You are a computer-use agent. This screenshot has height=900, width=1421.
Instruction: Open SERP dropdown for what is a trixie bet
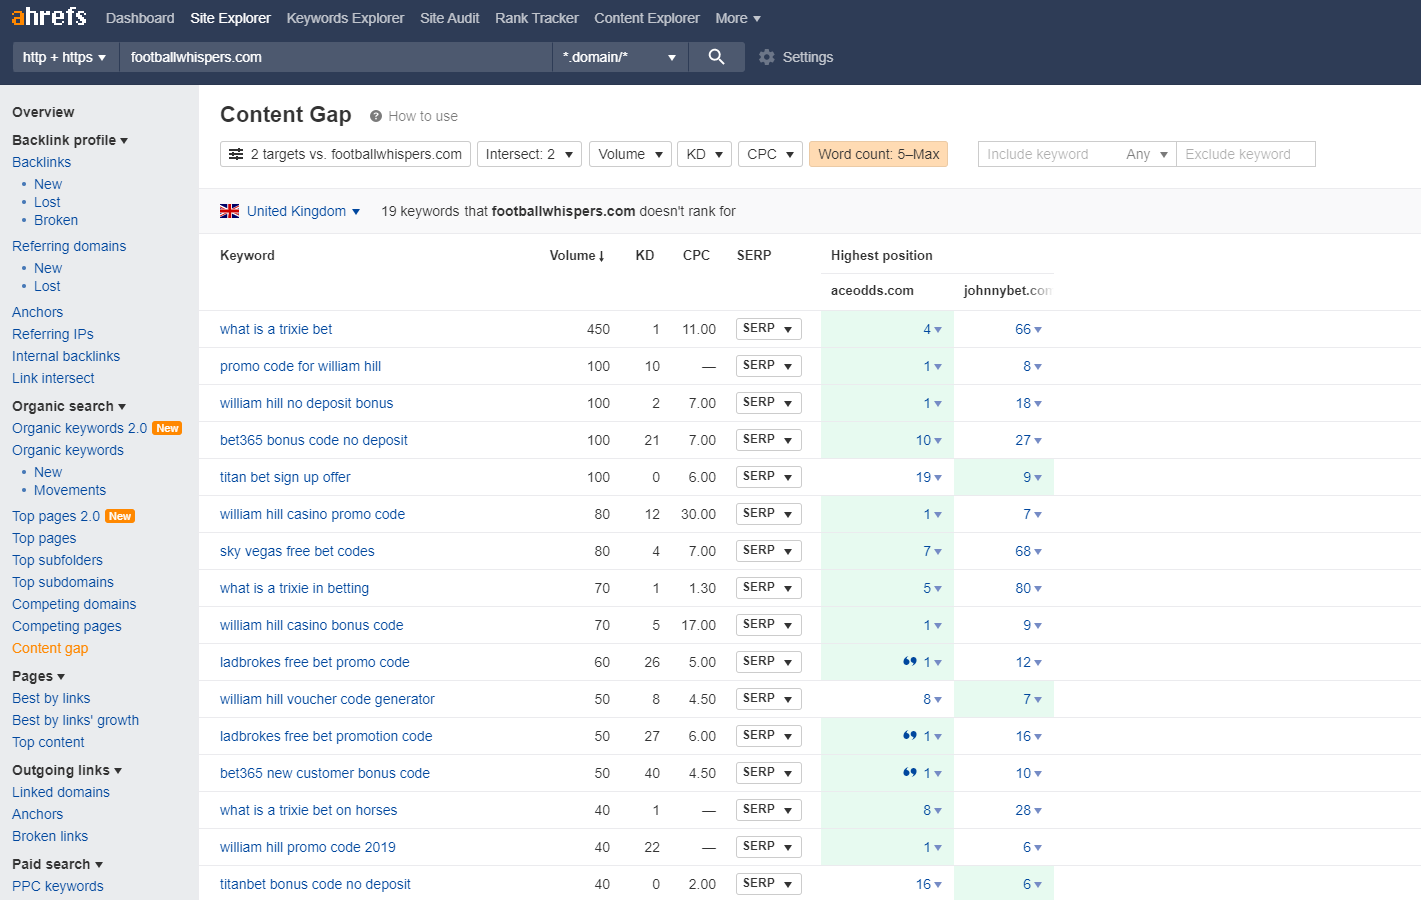tap(769, 329)
